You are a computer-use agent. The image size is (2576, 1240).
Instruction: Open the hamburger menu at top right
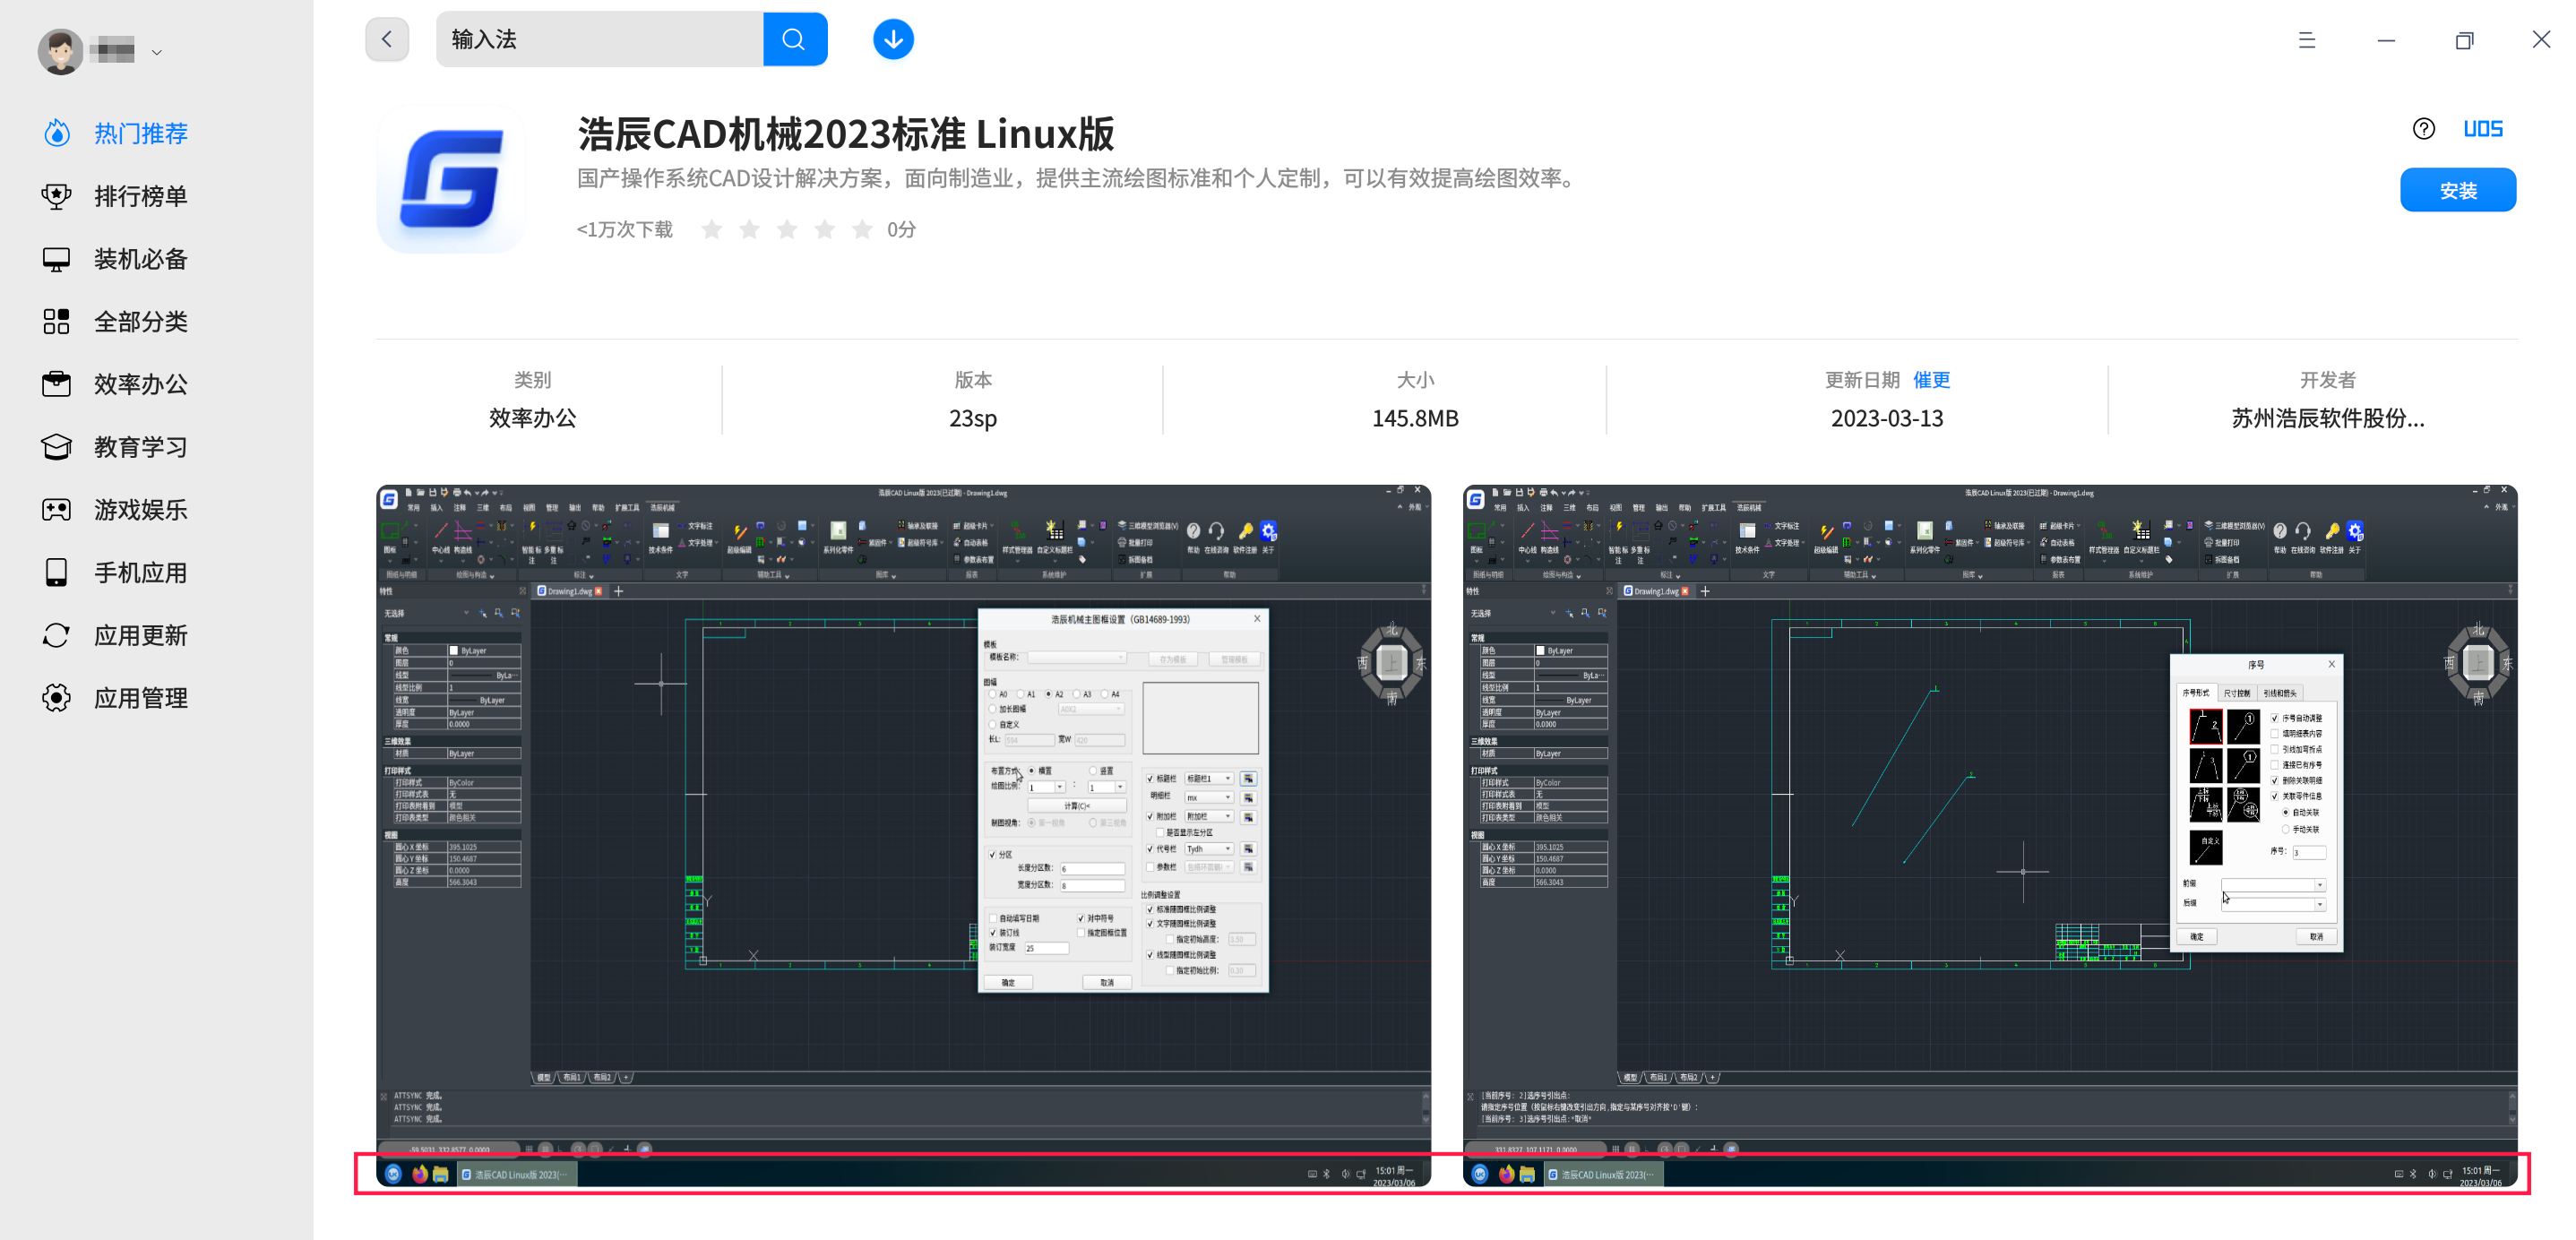coord(2307,40)
